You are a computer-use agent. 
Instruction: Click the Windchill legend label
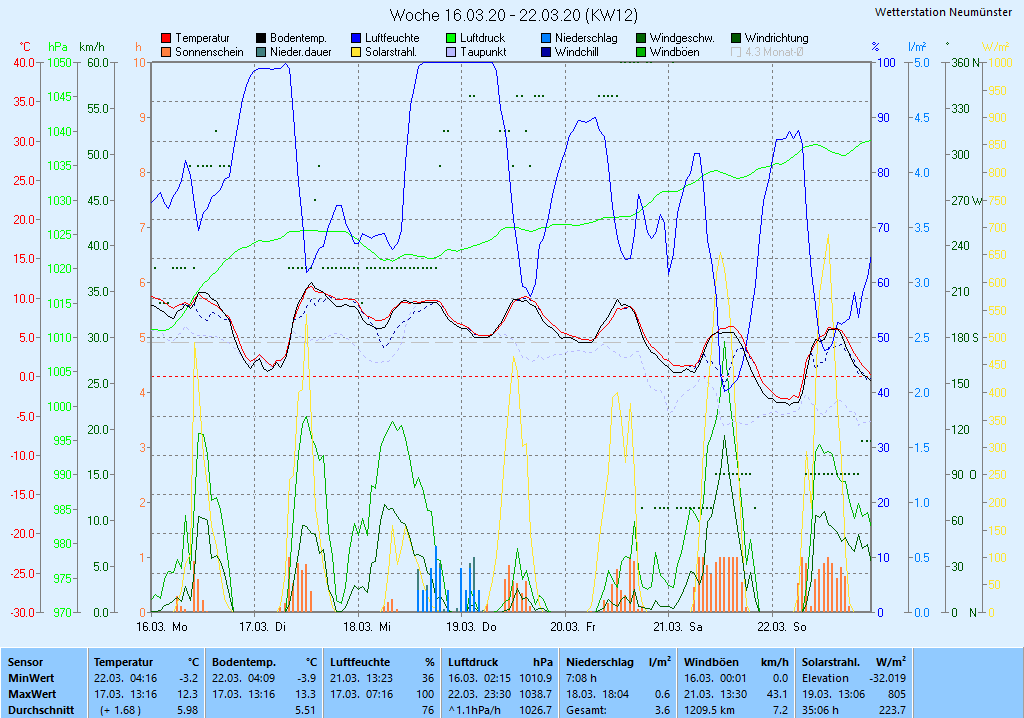pyautogui.click(x=577, y=52)
